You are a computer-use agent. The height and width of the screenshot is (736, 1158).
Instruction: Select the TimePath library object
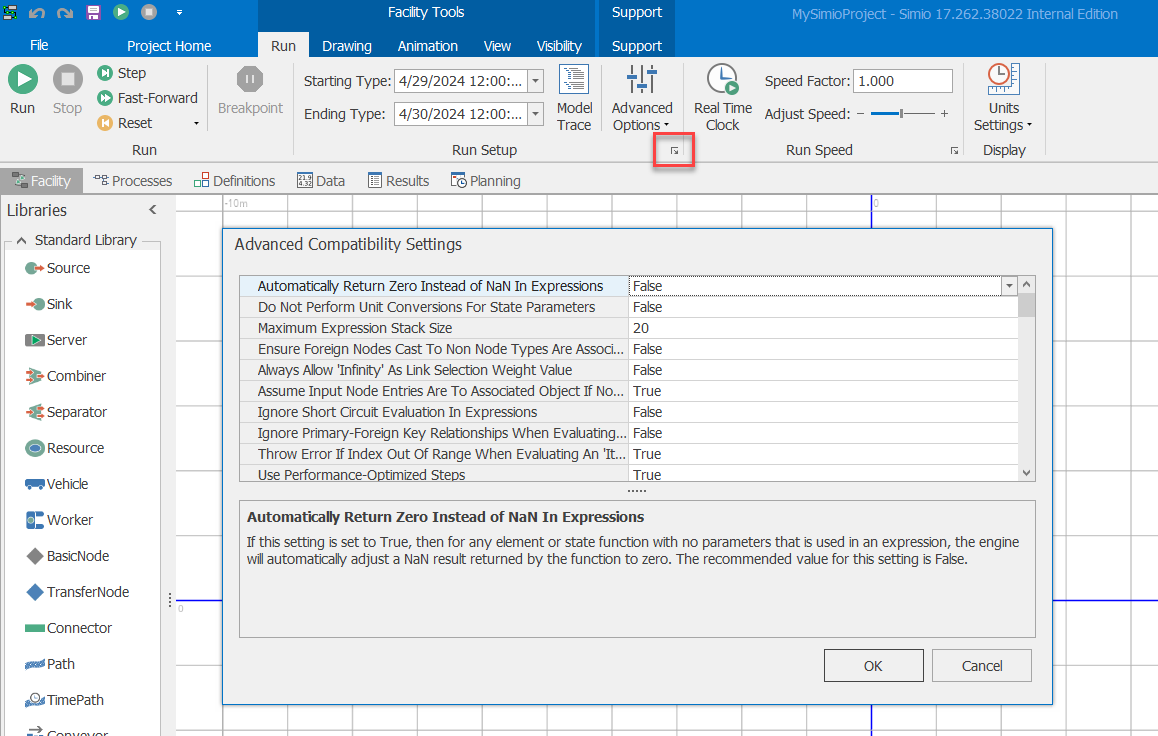coord(64,700)
